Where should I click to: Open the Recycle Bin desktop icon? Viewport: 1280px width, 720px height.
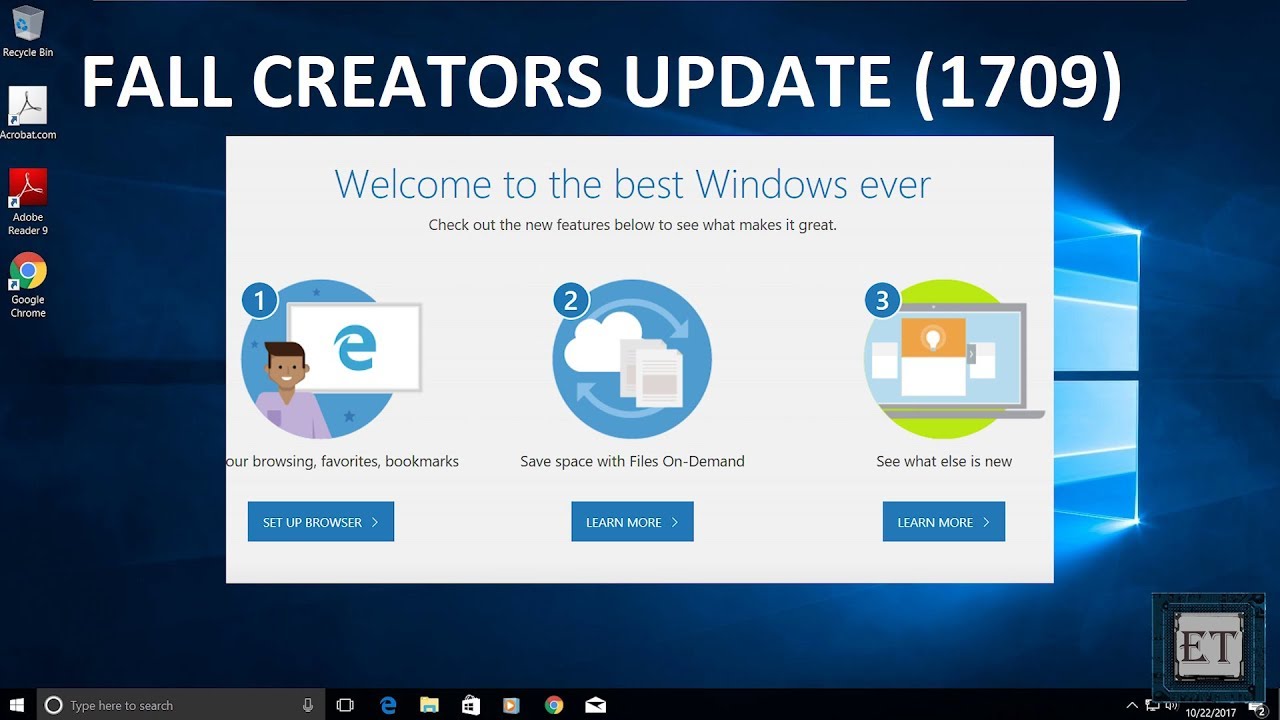[27, 31]
